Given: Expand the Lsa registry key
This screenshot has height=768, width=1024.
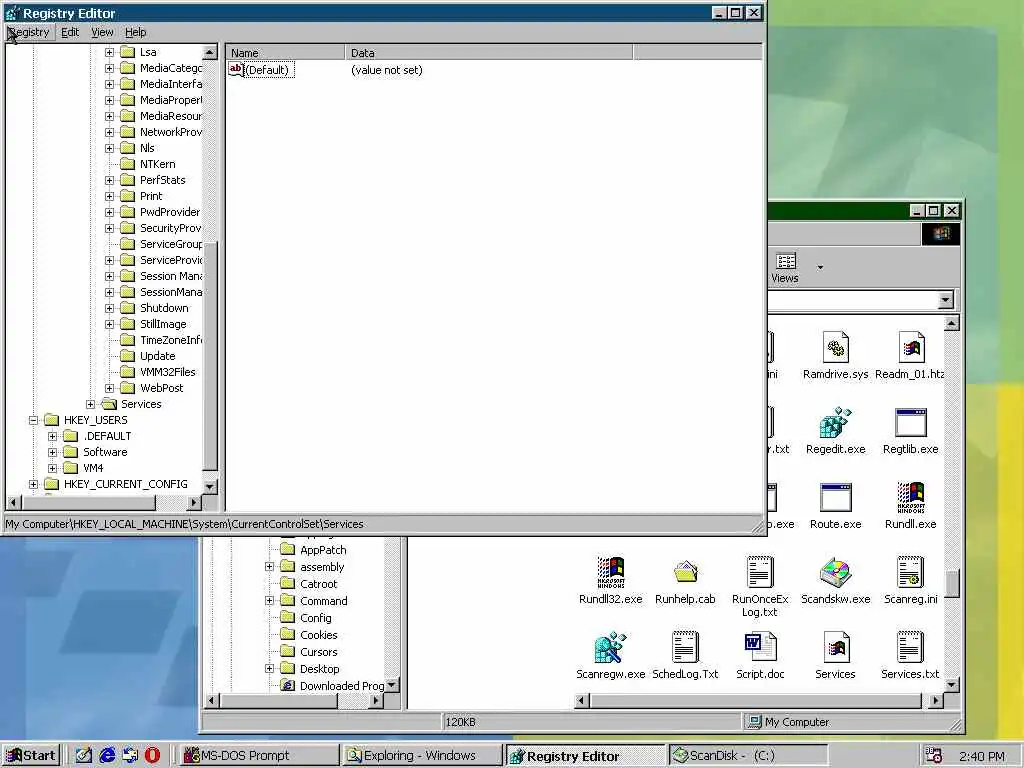Looking at the screenshot, I should click(x=109, y=52).
